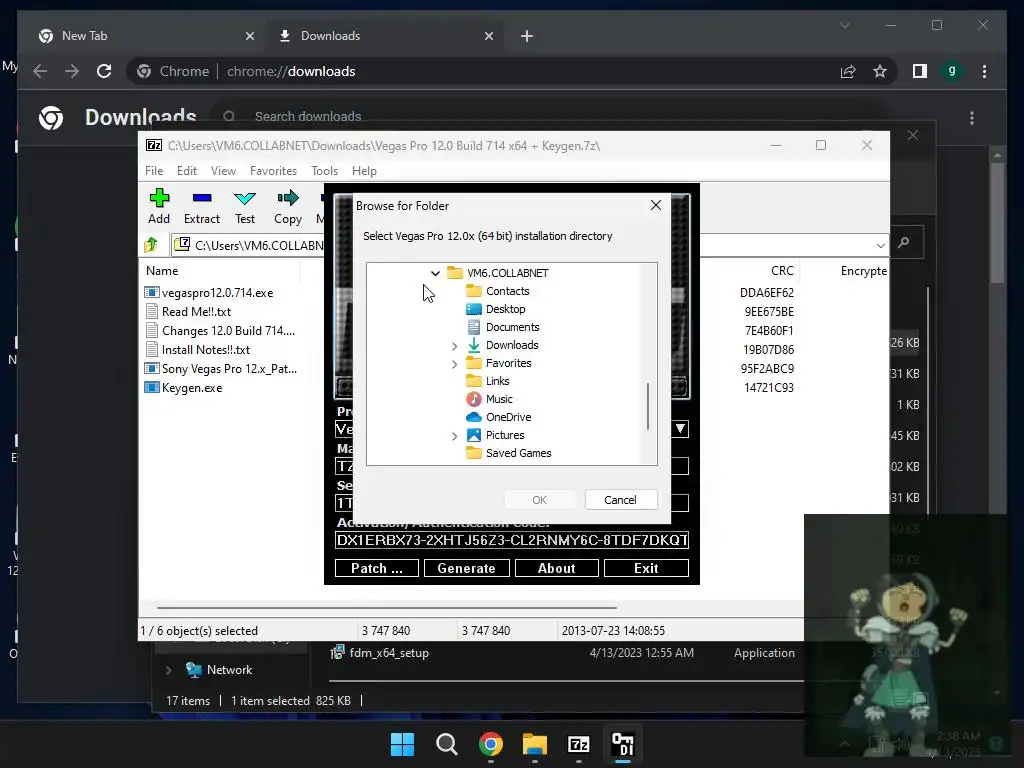Open Downloads page more actions menu
The image size is (1024, 768).
pyautogui.click(x=972, y=118)
